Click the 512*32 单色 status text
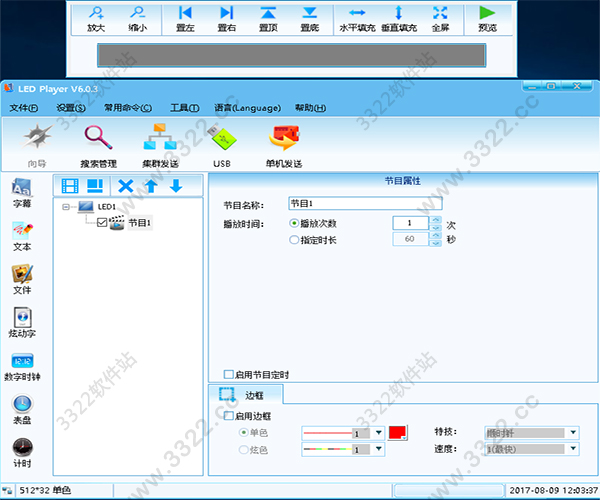The image size is (600, 500). [45, 490]
